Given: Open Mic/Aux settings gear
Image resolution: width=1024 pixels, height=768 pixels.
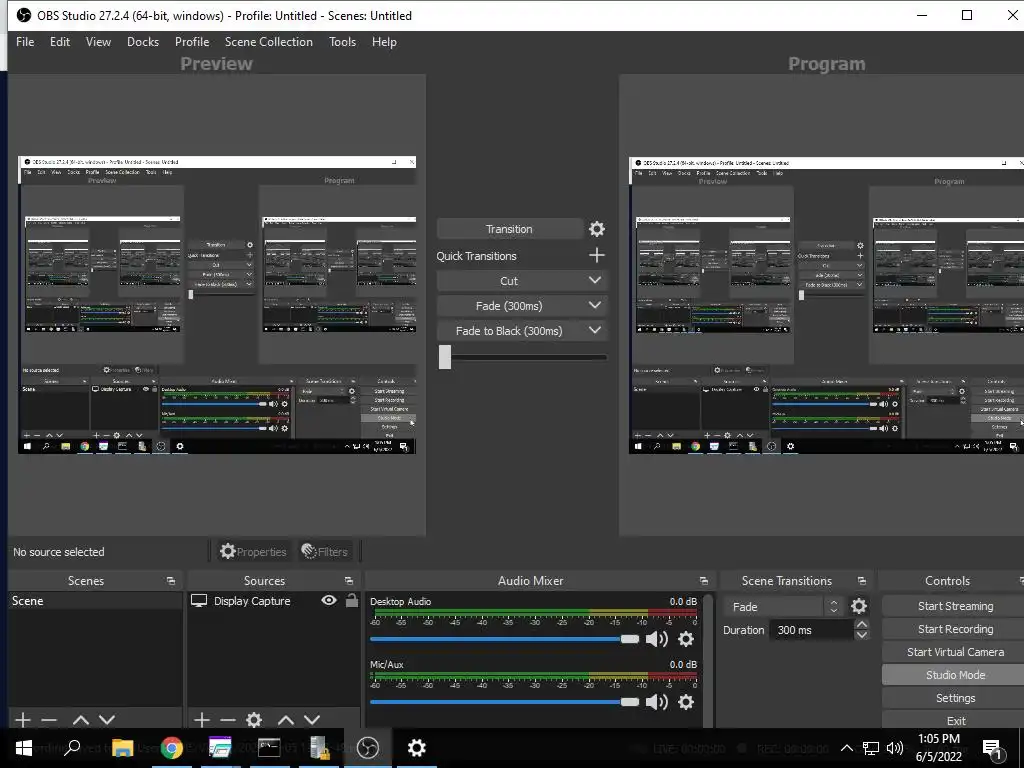Looking at the screenshot, I should (x=686, y=702).
